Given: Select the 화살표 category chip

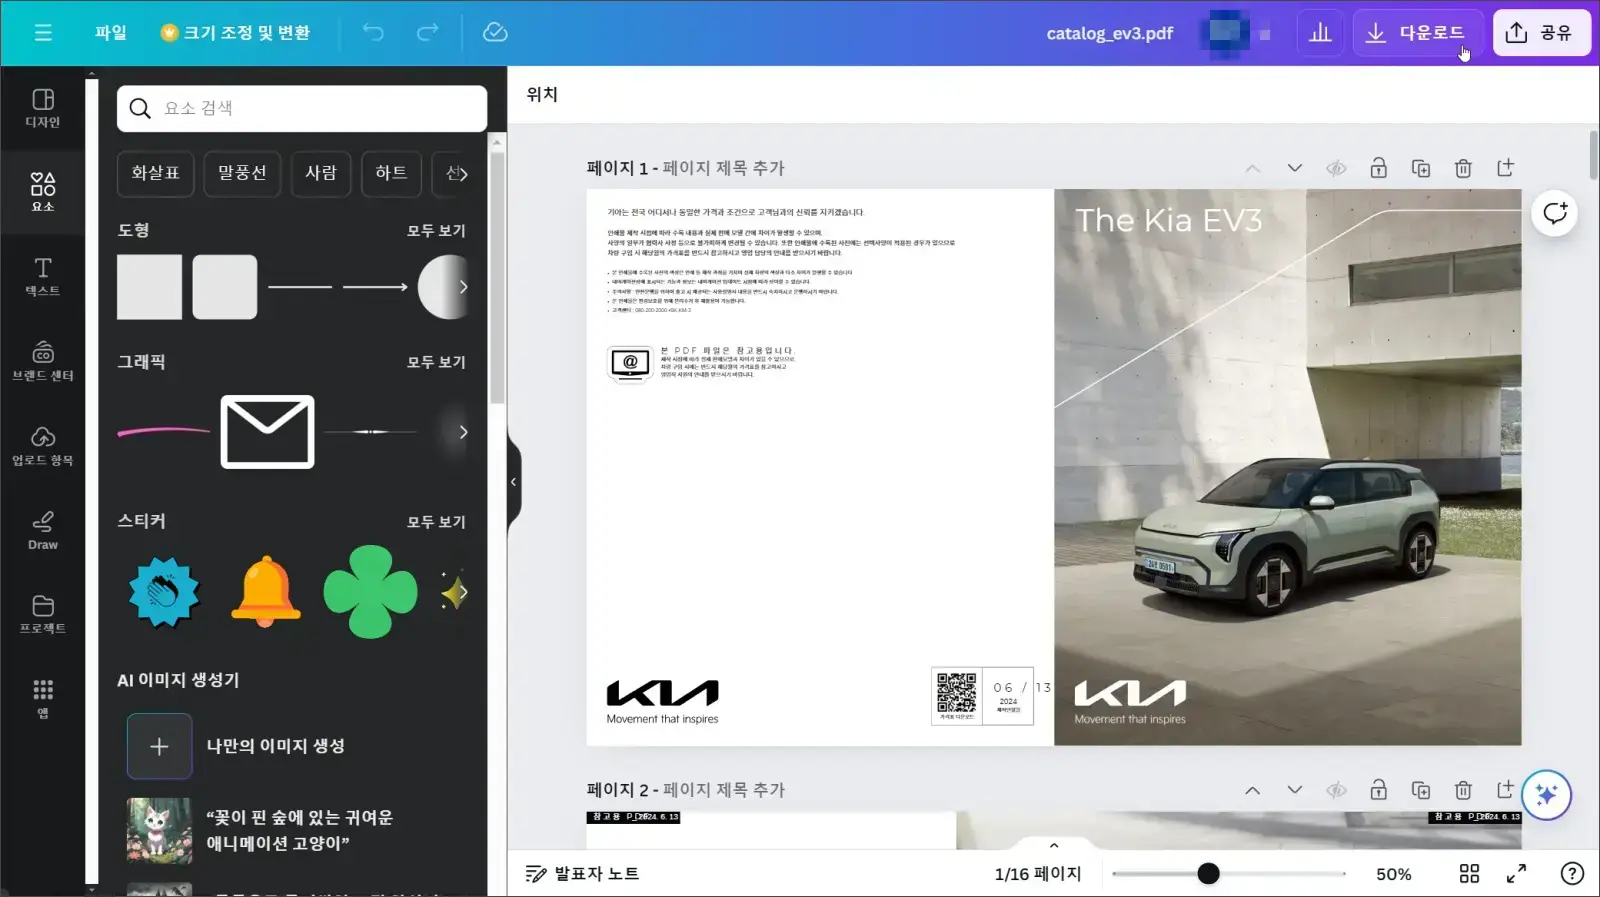Looking at the screenshot, I should click(x=155, y=173).
